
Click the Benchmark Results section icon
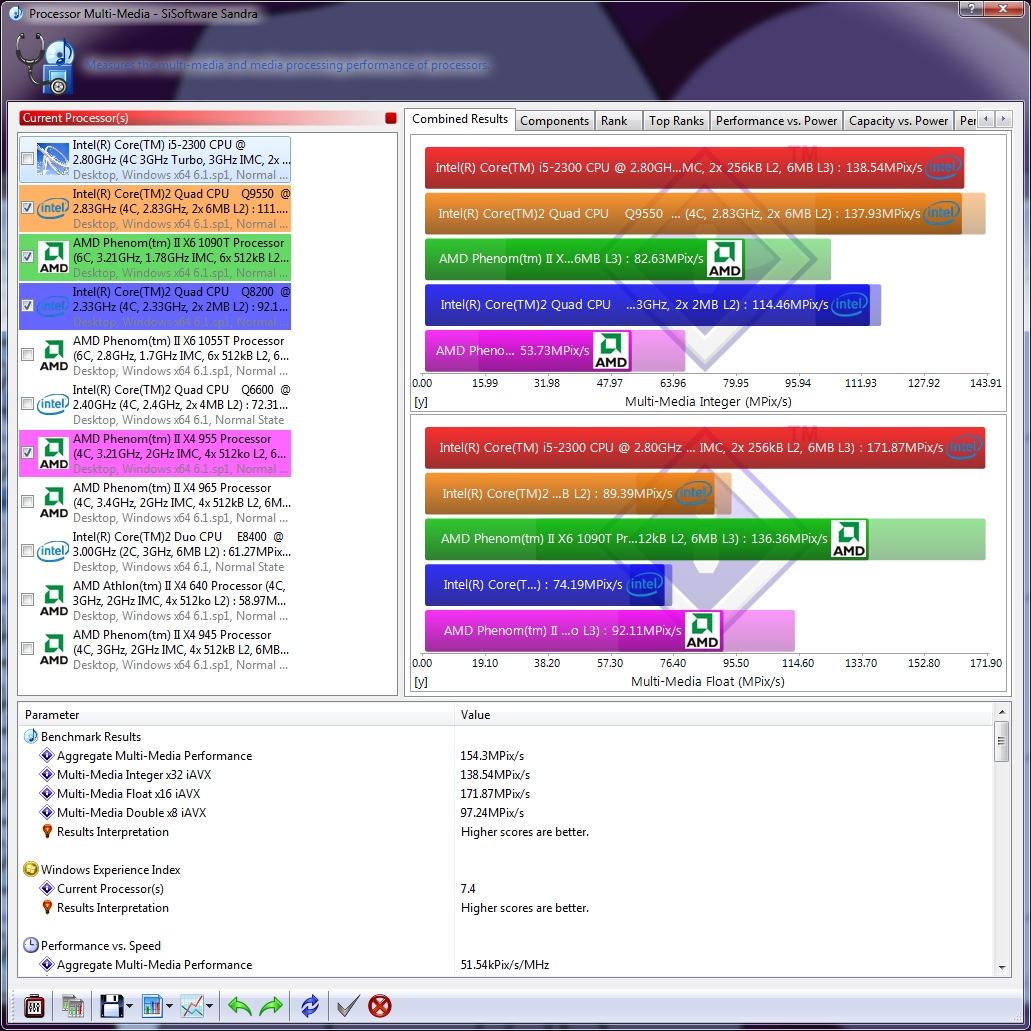pos(30,736)
